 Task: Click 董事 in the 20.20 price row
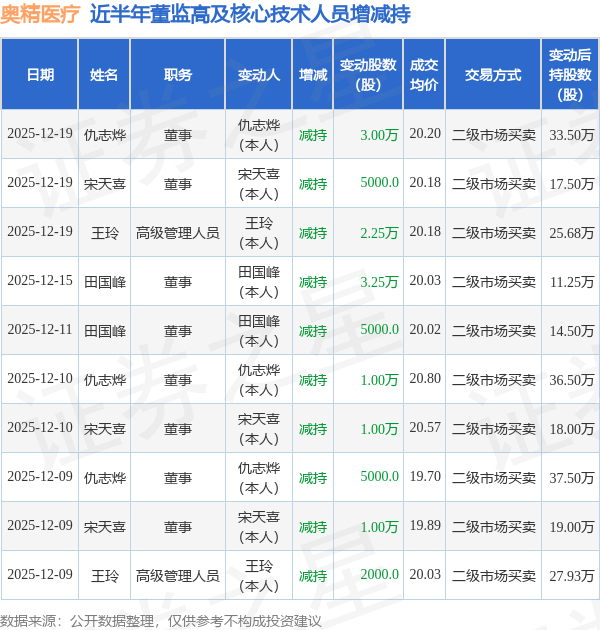[x=178, y=135]
